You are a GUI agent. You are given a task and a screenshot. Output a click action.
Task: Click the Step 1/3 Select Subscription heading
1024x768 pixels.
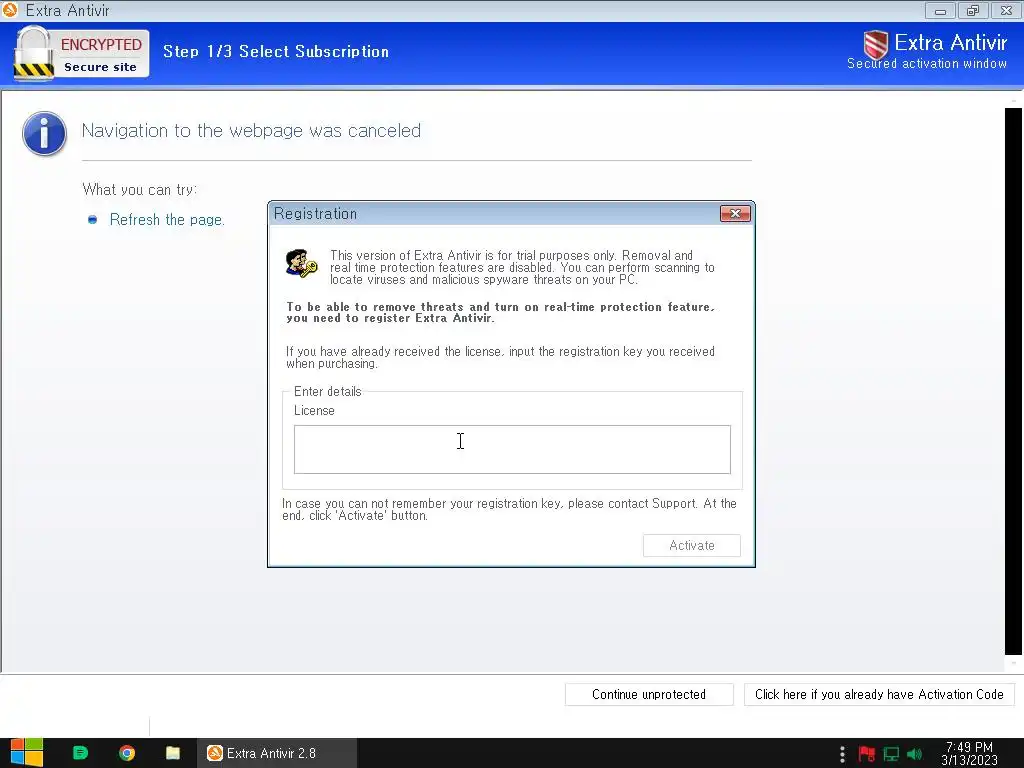(x=276, y=52)
